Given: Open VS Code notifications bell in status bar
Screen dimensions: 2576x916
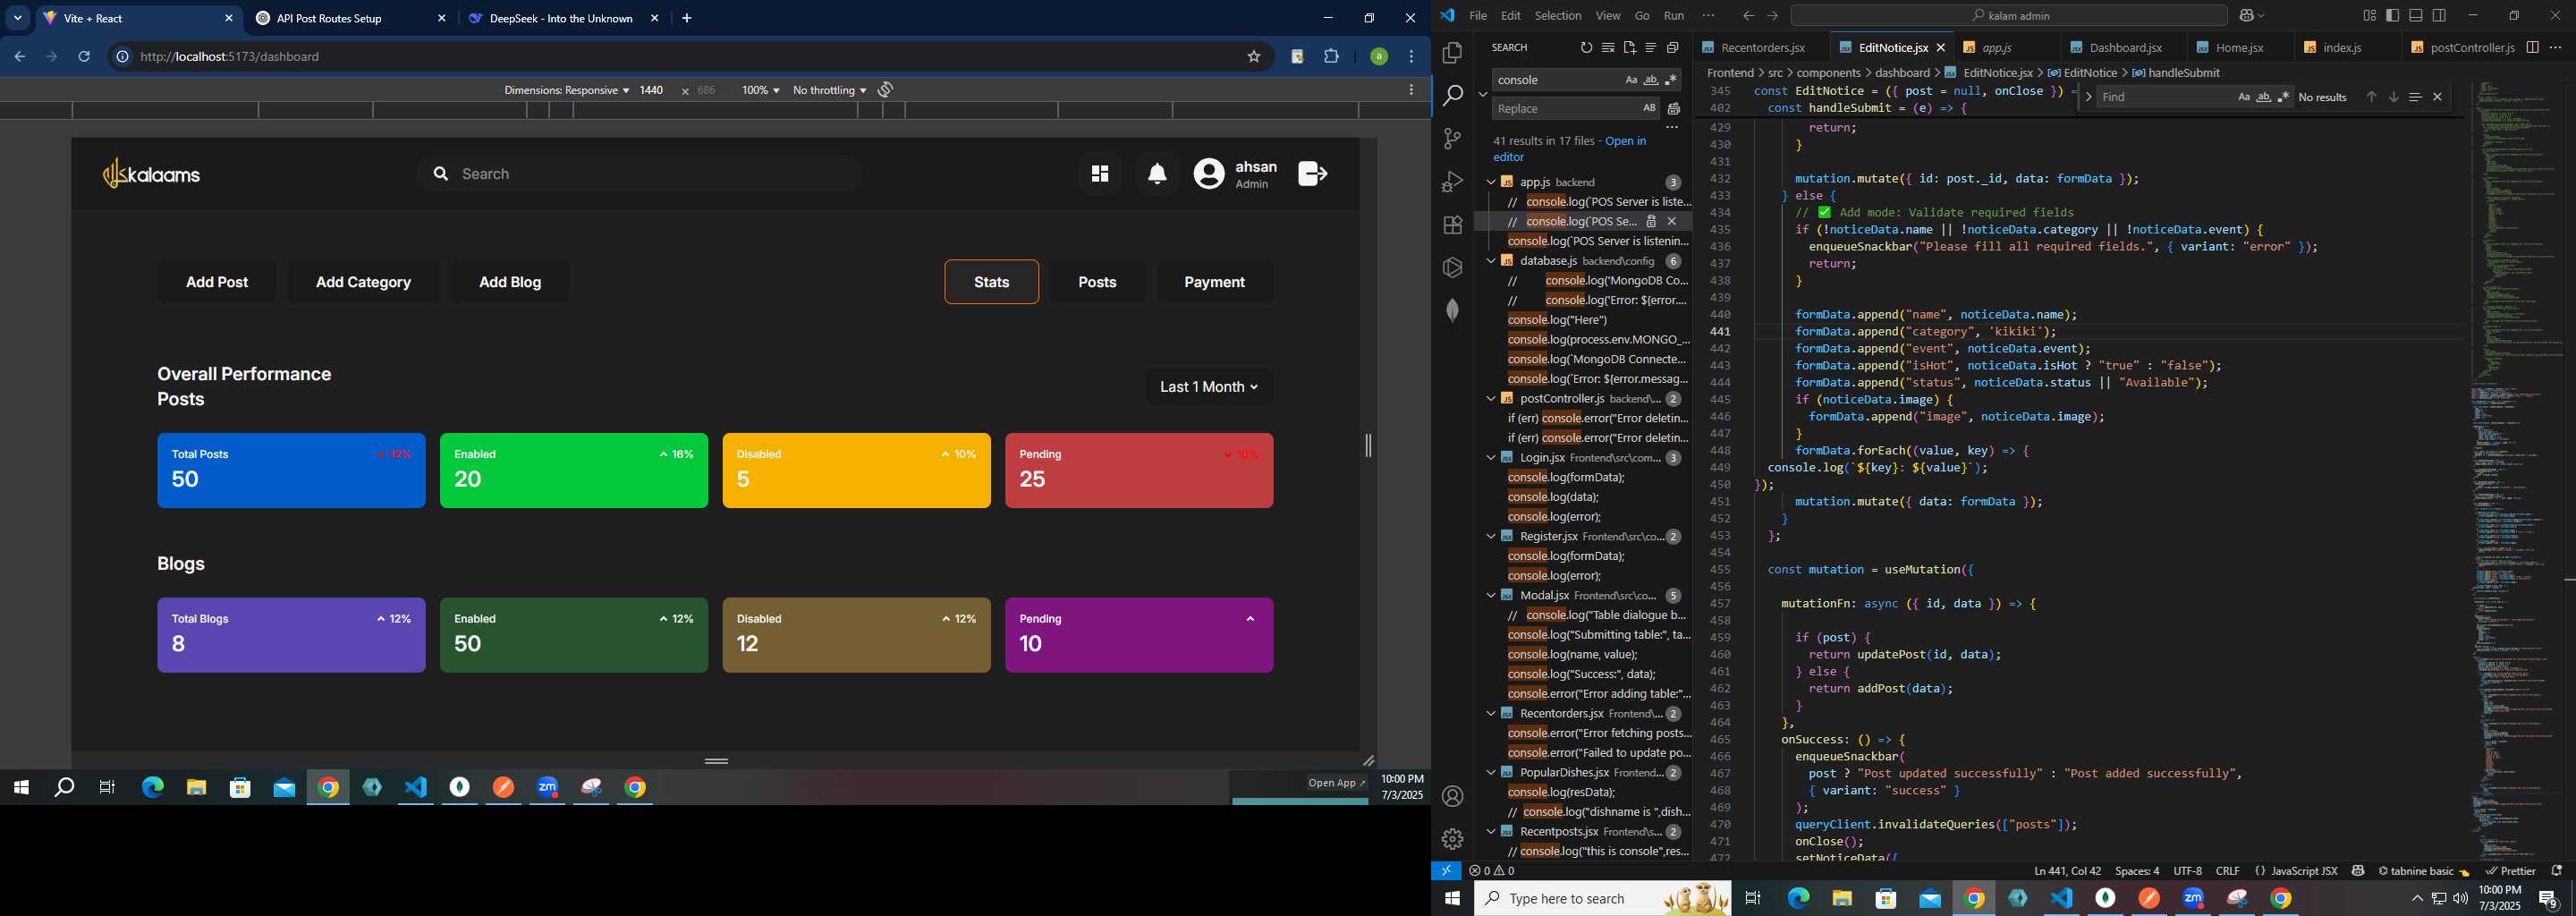Looking at the screenshot, I should [2557, 871].
